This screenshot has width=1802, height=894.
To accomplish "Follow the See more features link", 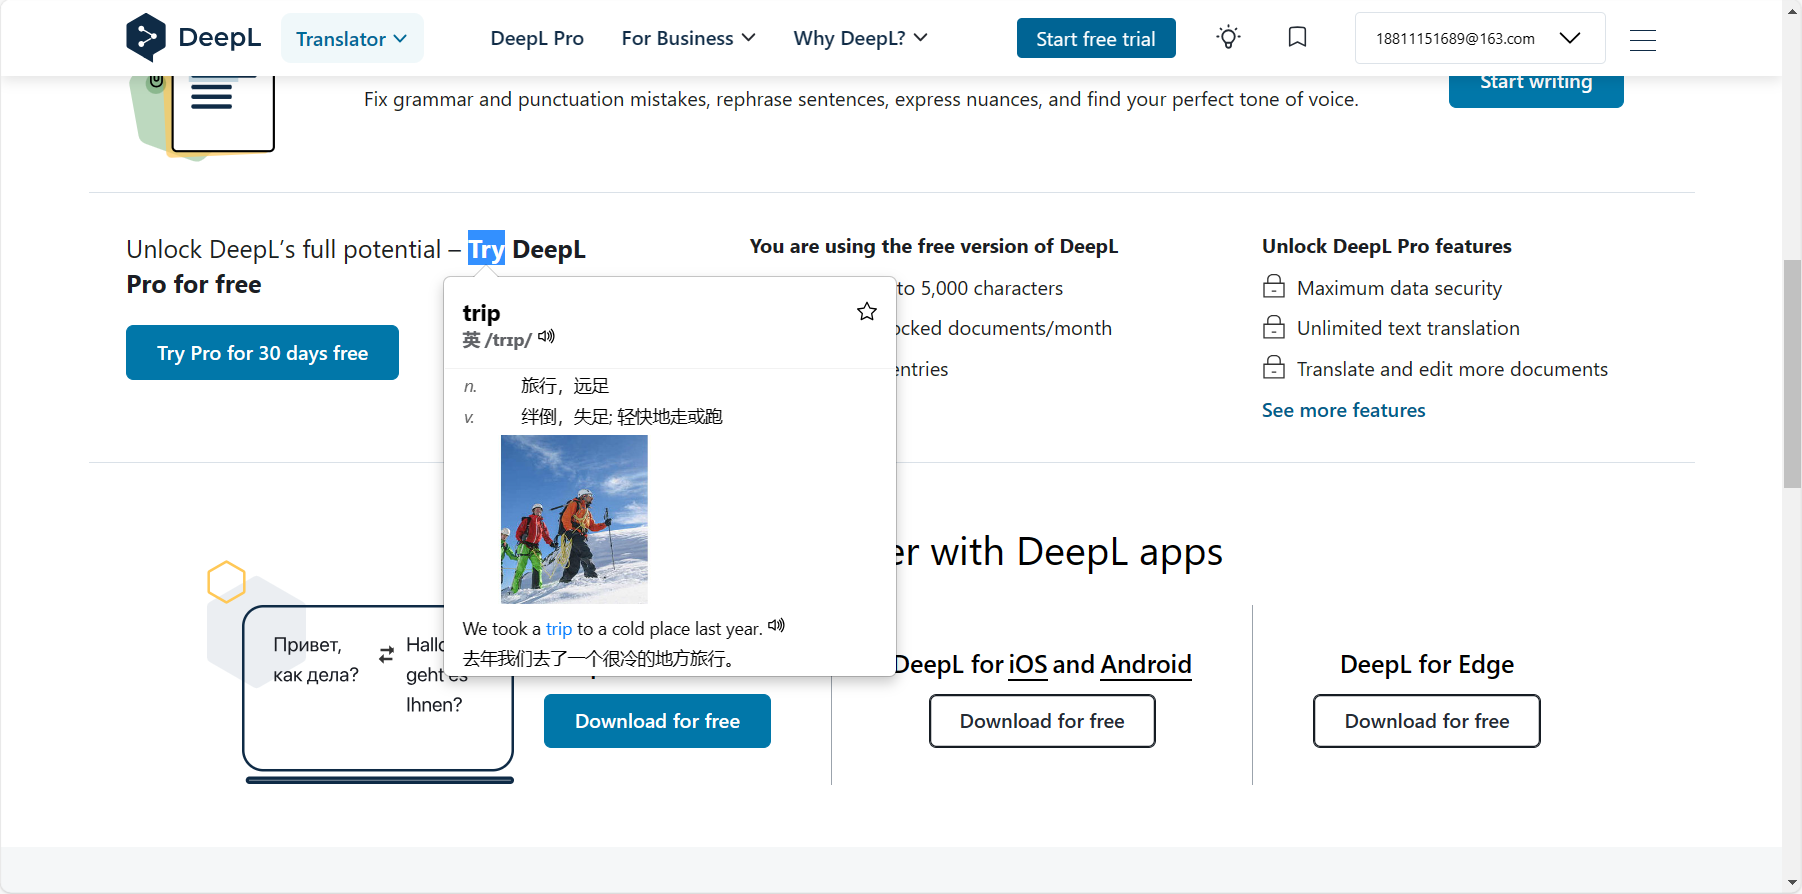I will point(1343,410).
